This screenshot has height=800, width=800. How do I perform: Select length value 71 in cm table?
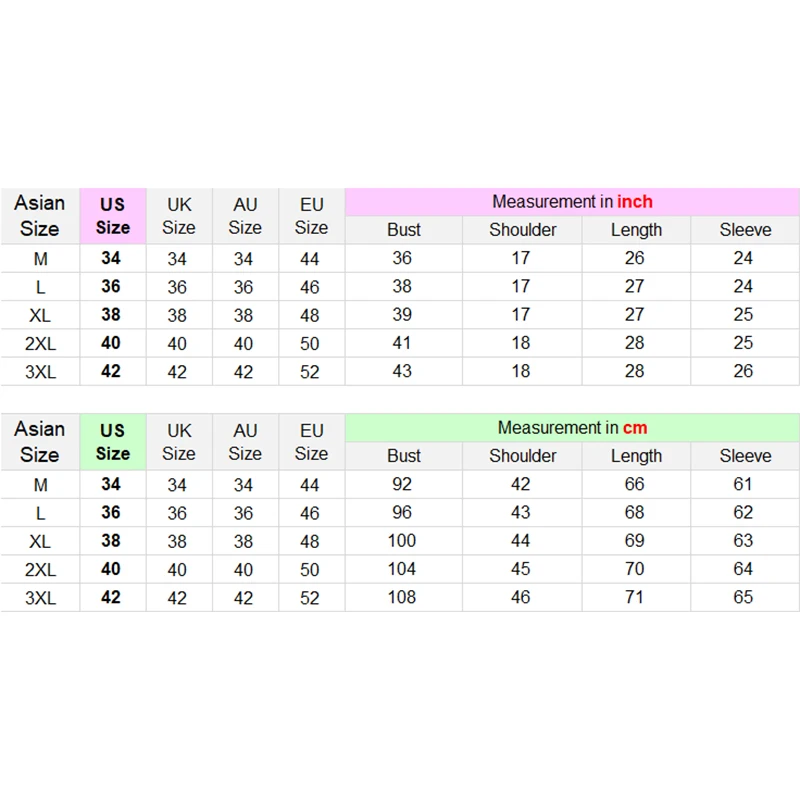(x=634, y=597)
